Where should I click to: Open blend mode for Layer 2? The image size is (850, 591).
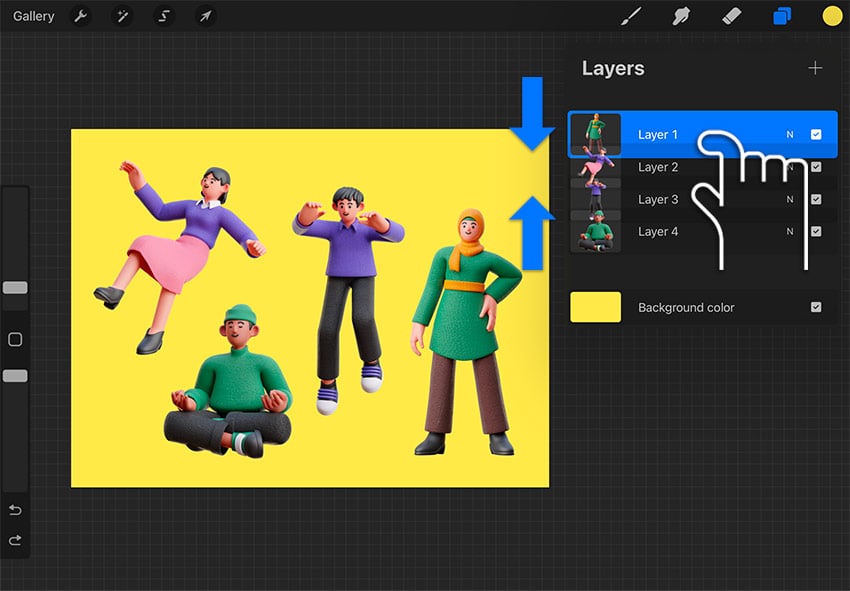point(790,166)
